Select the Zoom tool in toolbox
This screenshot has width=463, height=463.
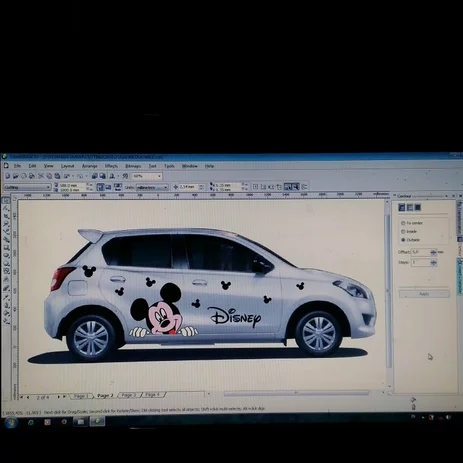[6, 224]
